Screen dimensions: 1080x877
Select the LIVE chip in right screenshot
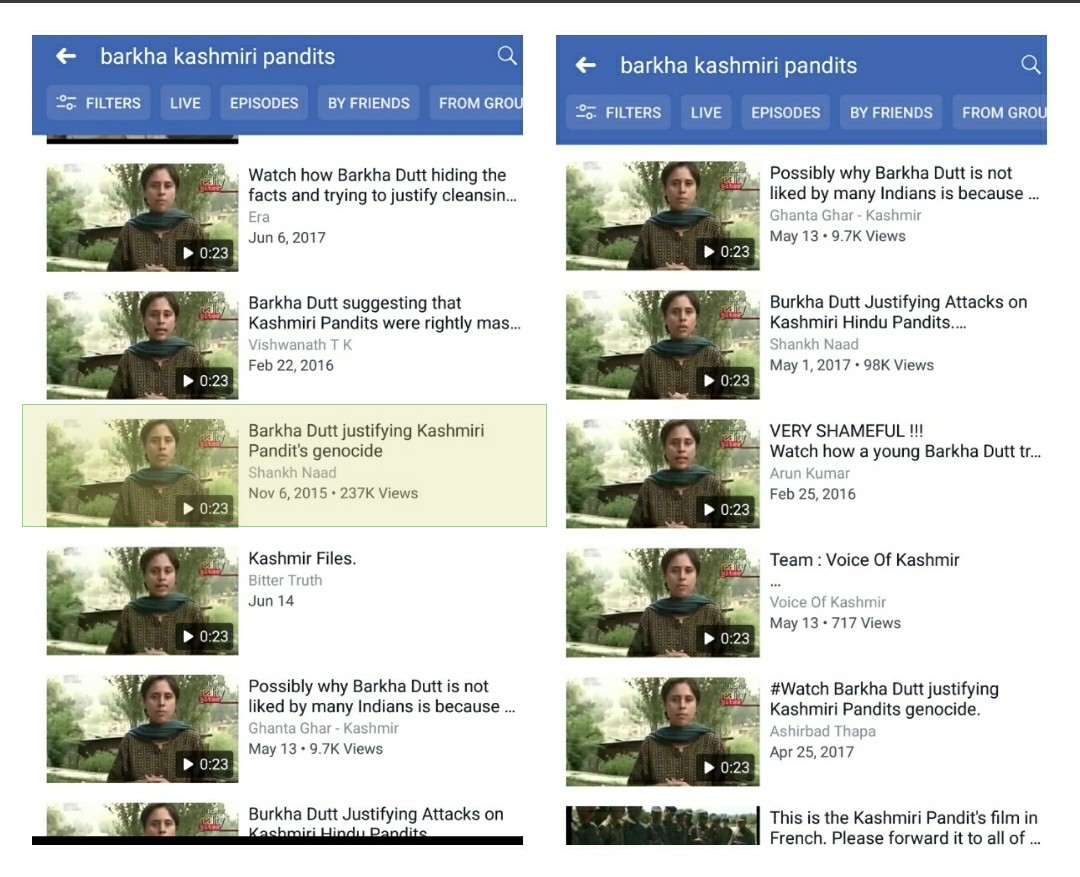[706, 112]
